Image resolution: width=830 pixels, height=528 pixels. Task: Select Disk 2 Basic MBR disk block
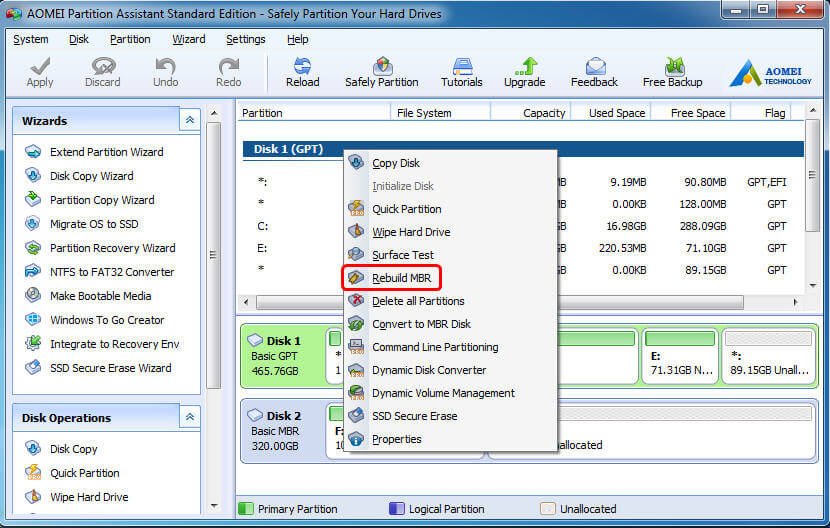283,431
